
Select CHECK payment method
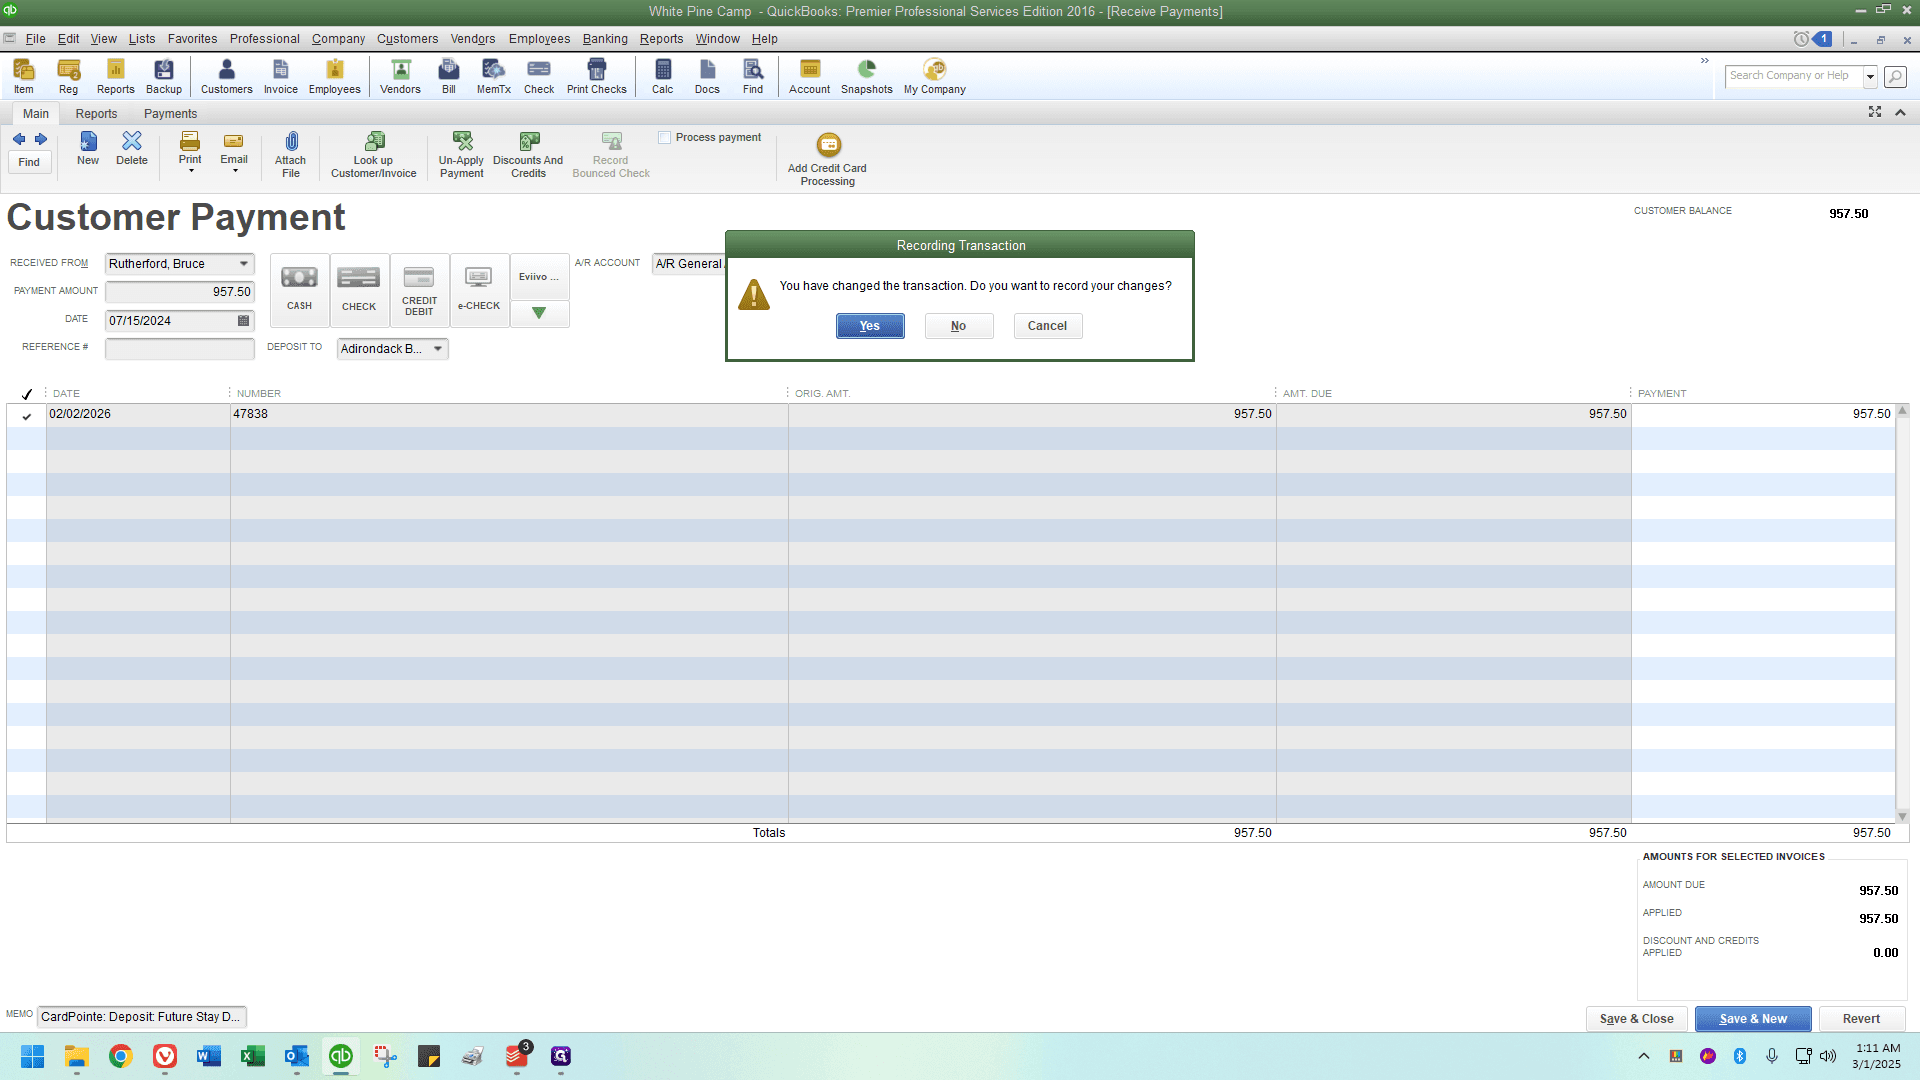[359, 290]
